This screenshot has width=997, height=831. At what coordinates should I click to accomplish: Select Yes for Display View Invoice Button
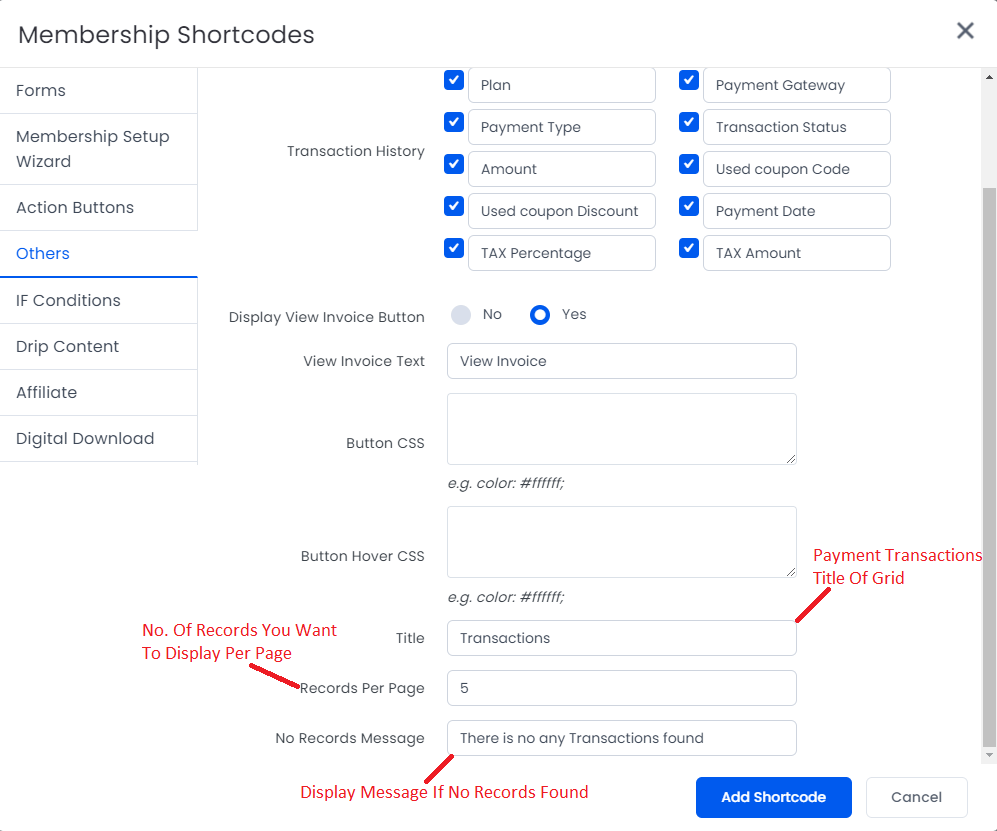tap(540, 315)
